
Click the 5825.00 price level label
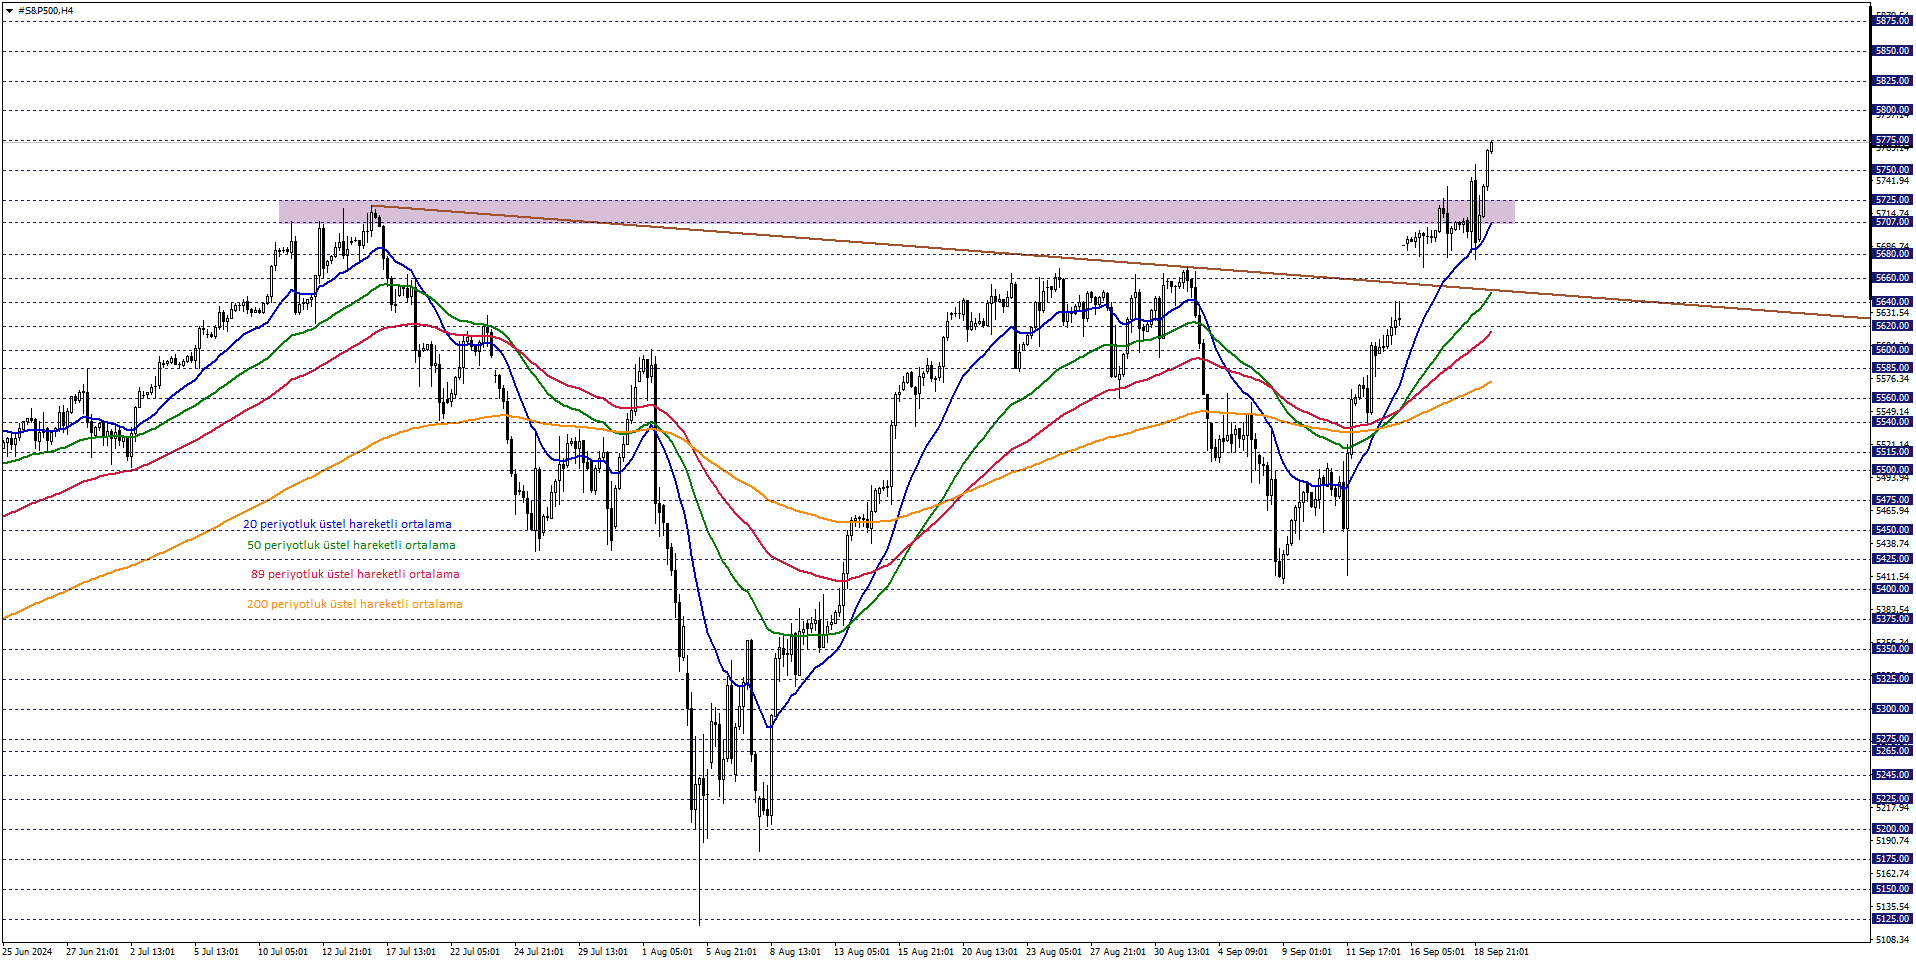pyautogui.click(x=1892, y=81)
